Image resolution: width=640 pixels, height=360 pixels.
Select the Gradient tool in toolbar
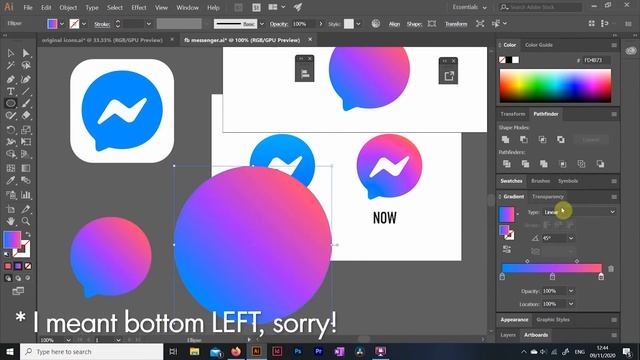click(26, 168)
